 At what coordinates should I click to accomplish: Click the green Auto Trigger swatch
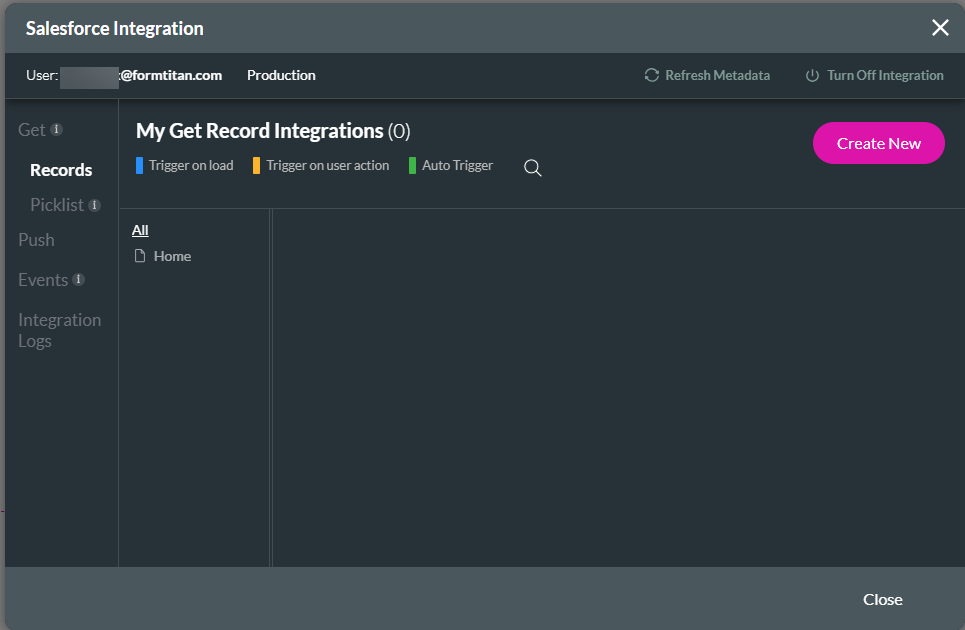(412, 165)
